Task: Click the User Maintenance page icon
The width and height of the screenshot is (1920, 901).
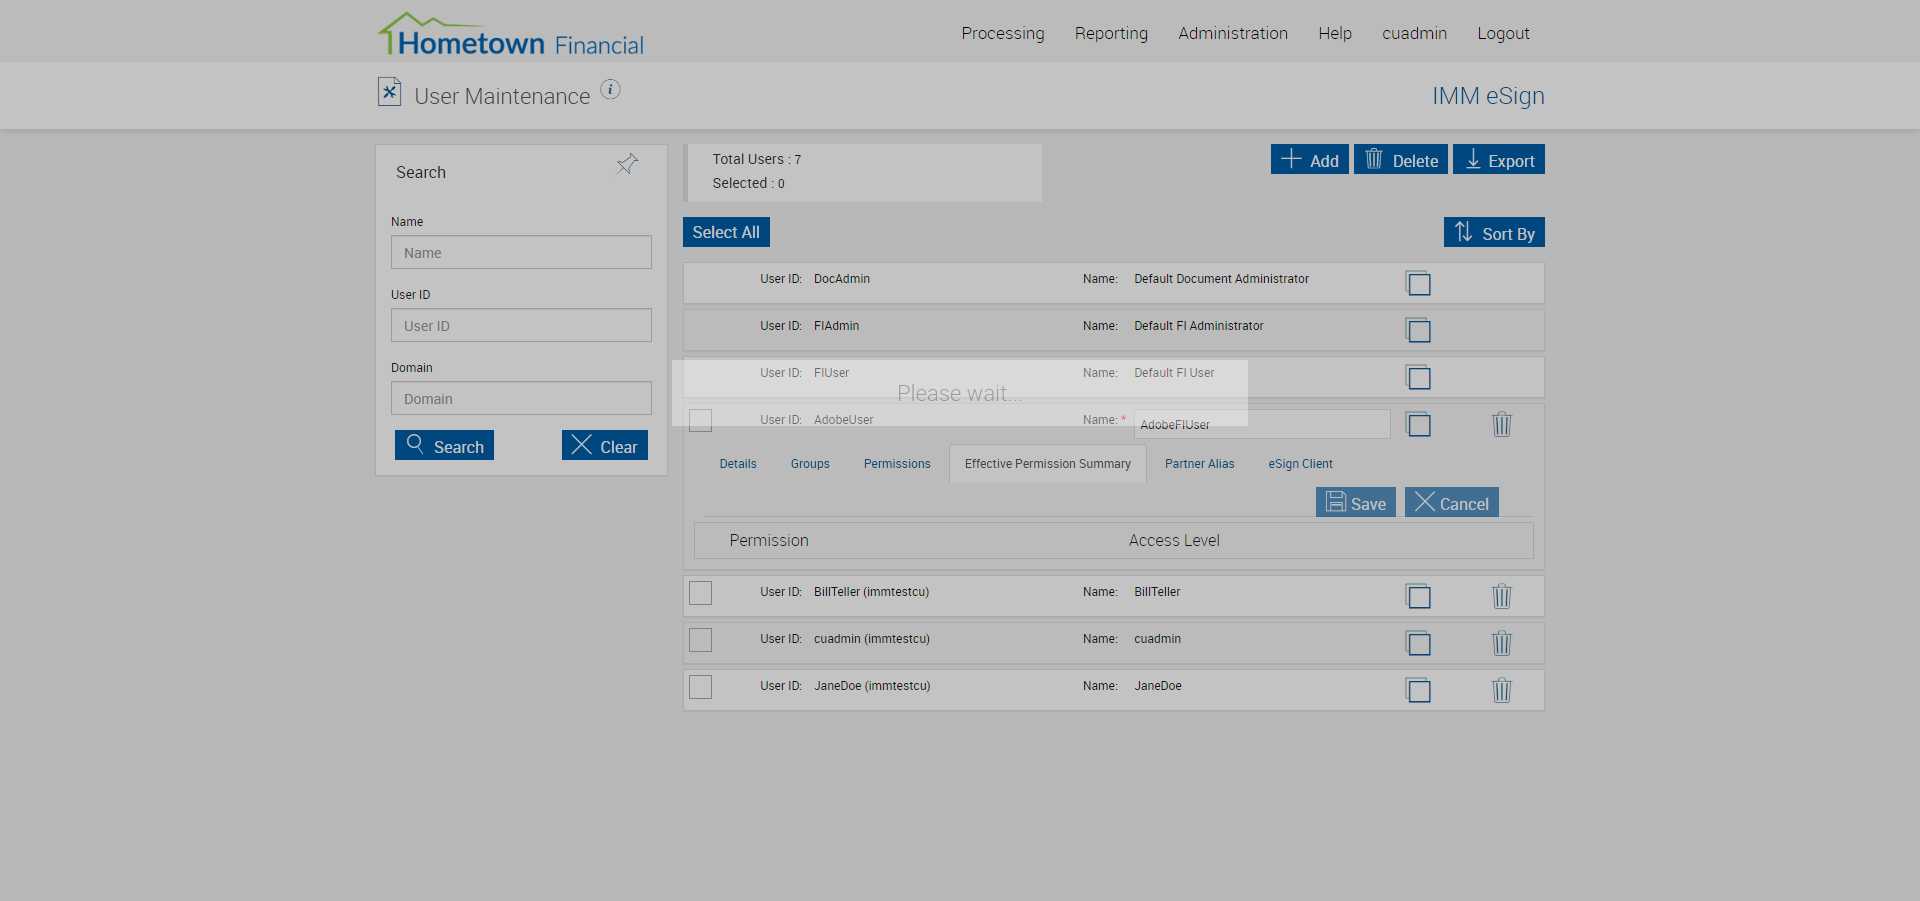Action: click(389, 92)
